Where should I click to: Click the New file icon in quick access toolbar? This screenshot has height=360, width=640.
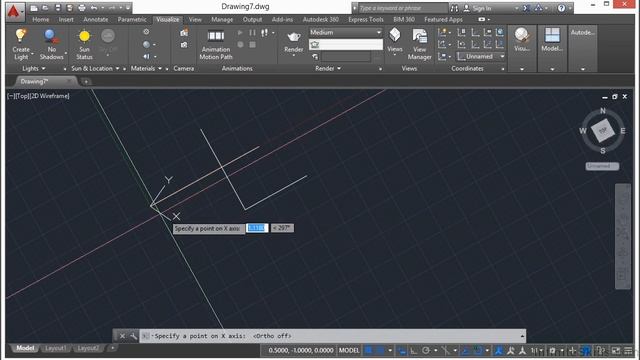point(34,8)
